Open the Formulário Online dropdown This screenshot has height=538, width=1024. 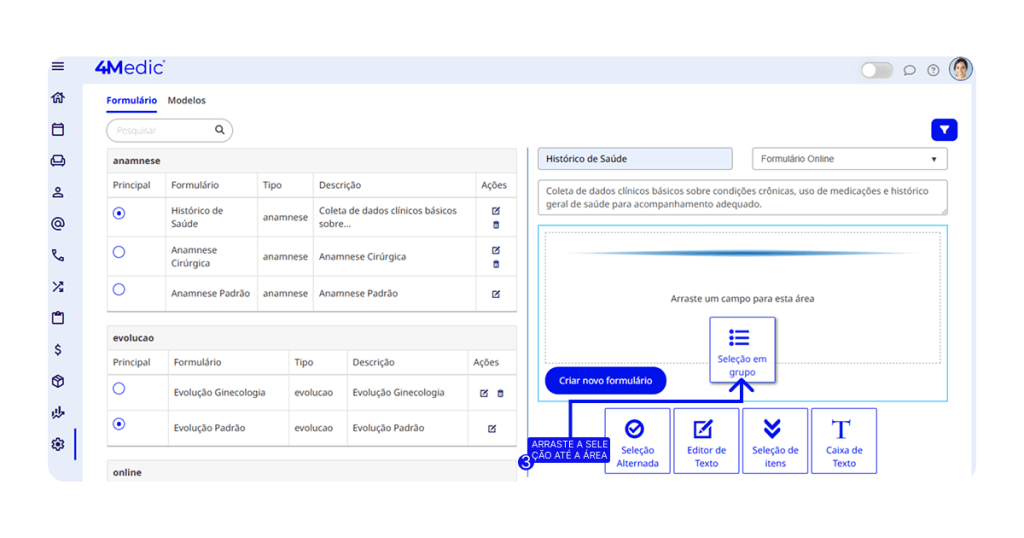click(x=849, y=159)
